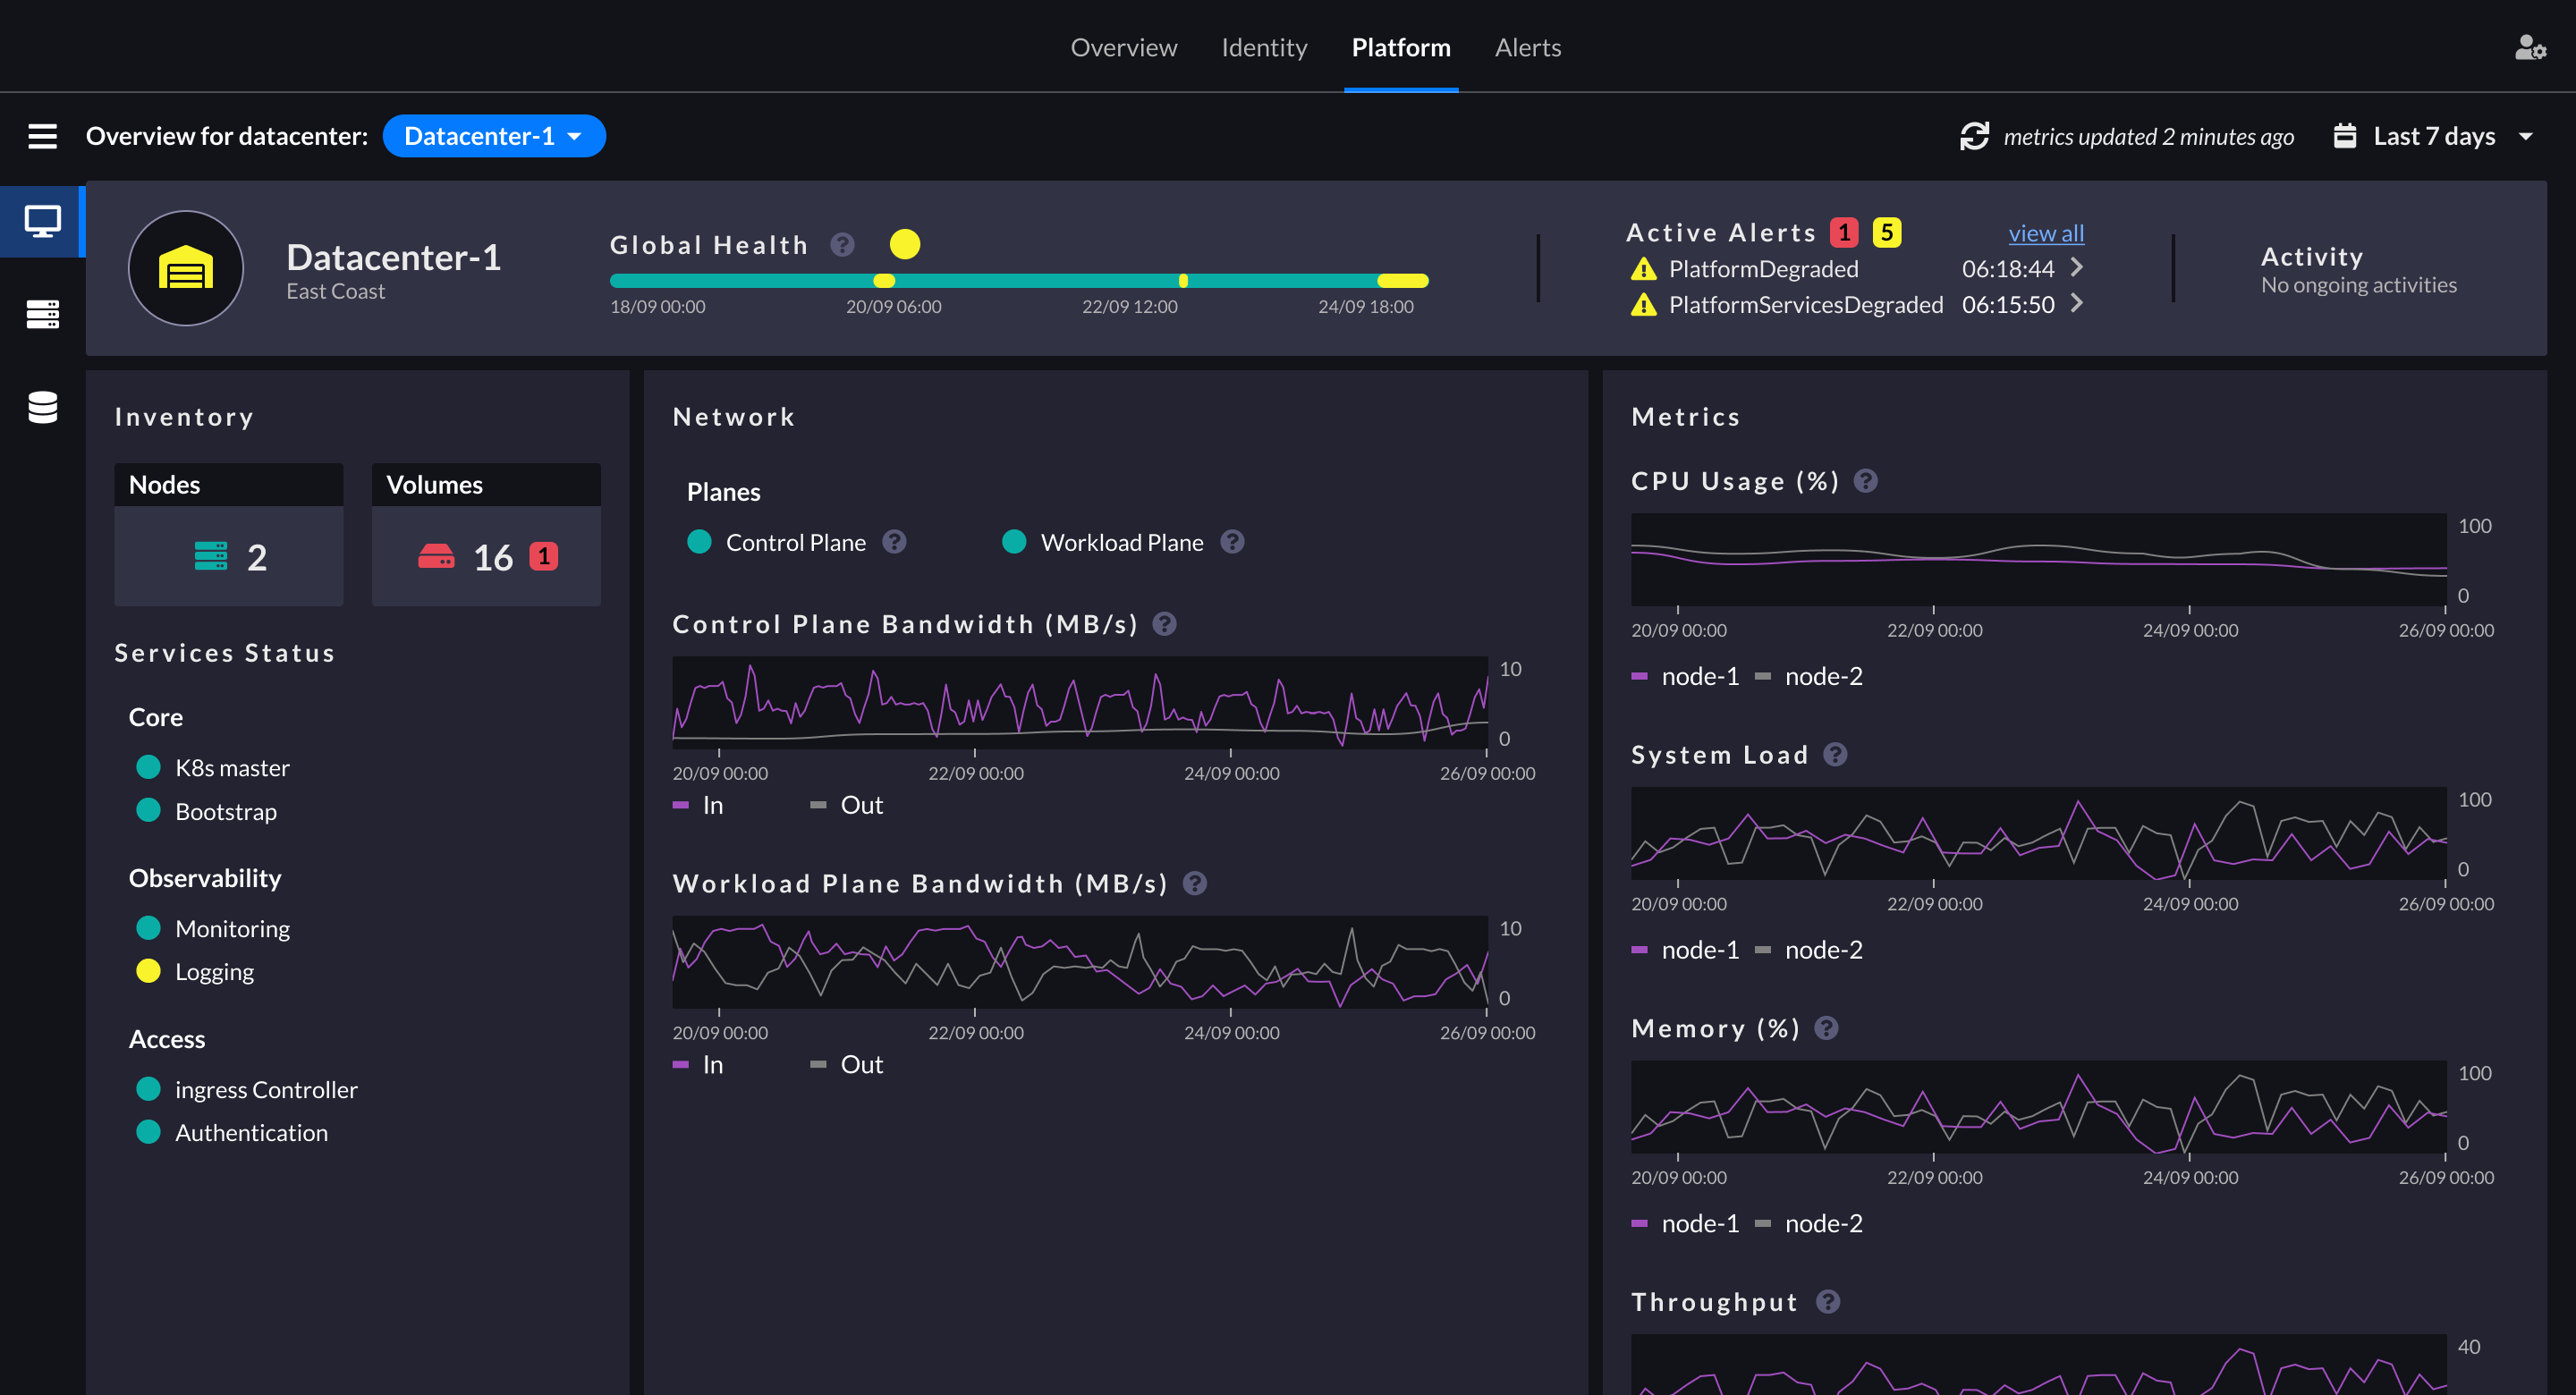Screen dimensions: 2576x1395
Task: Click the Global Health help icon
Action: 843,245
